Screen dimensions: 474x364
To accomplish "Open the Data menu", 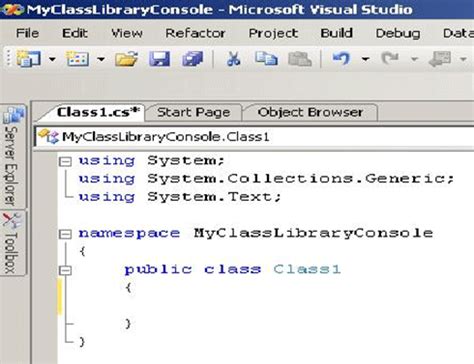I will pyautogui.click(x=458, y=33).
